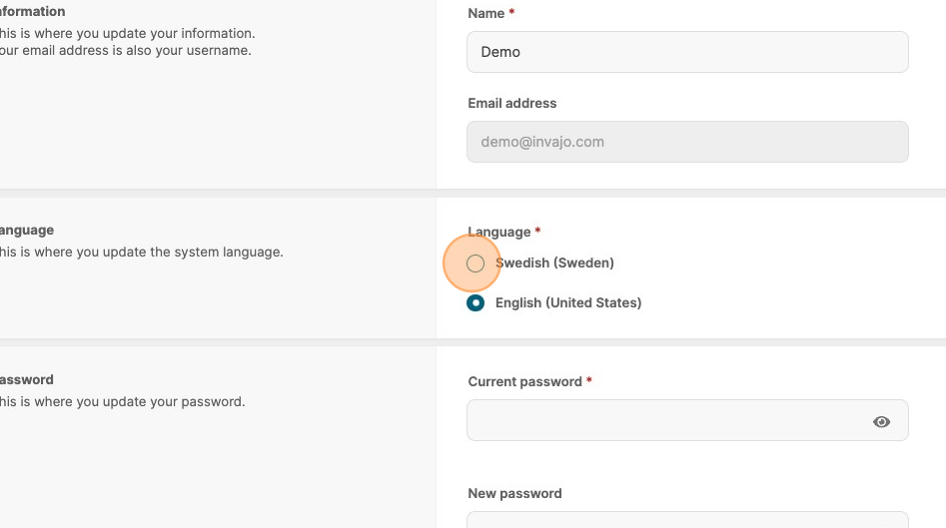Select the English (United States) radio button
Image resolution: width=946 pixels, height=528 pixels.
point(475,303)
